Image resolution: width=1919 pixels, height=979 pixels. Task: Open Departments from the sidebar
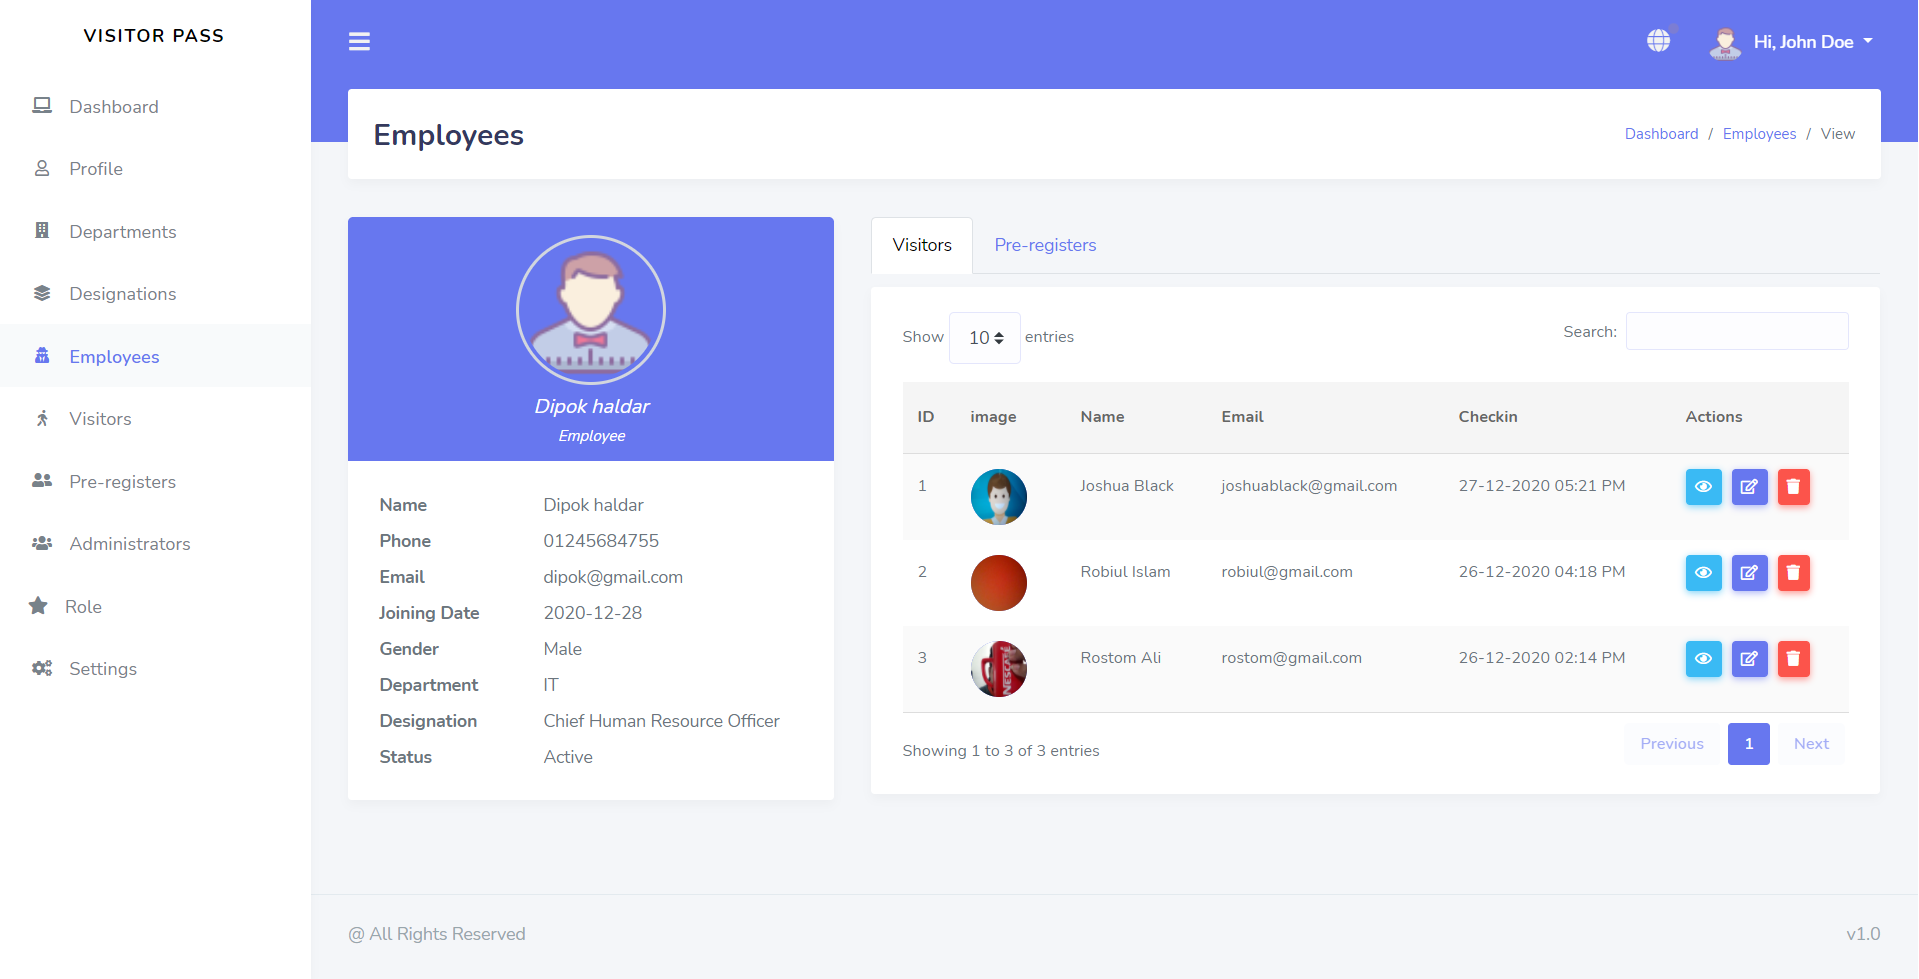42,231
